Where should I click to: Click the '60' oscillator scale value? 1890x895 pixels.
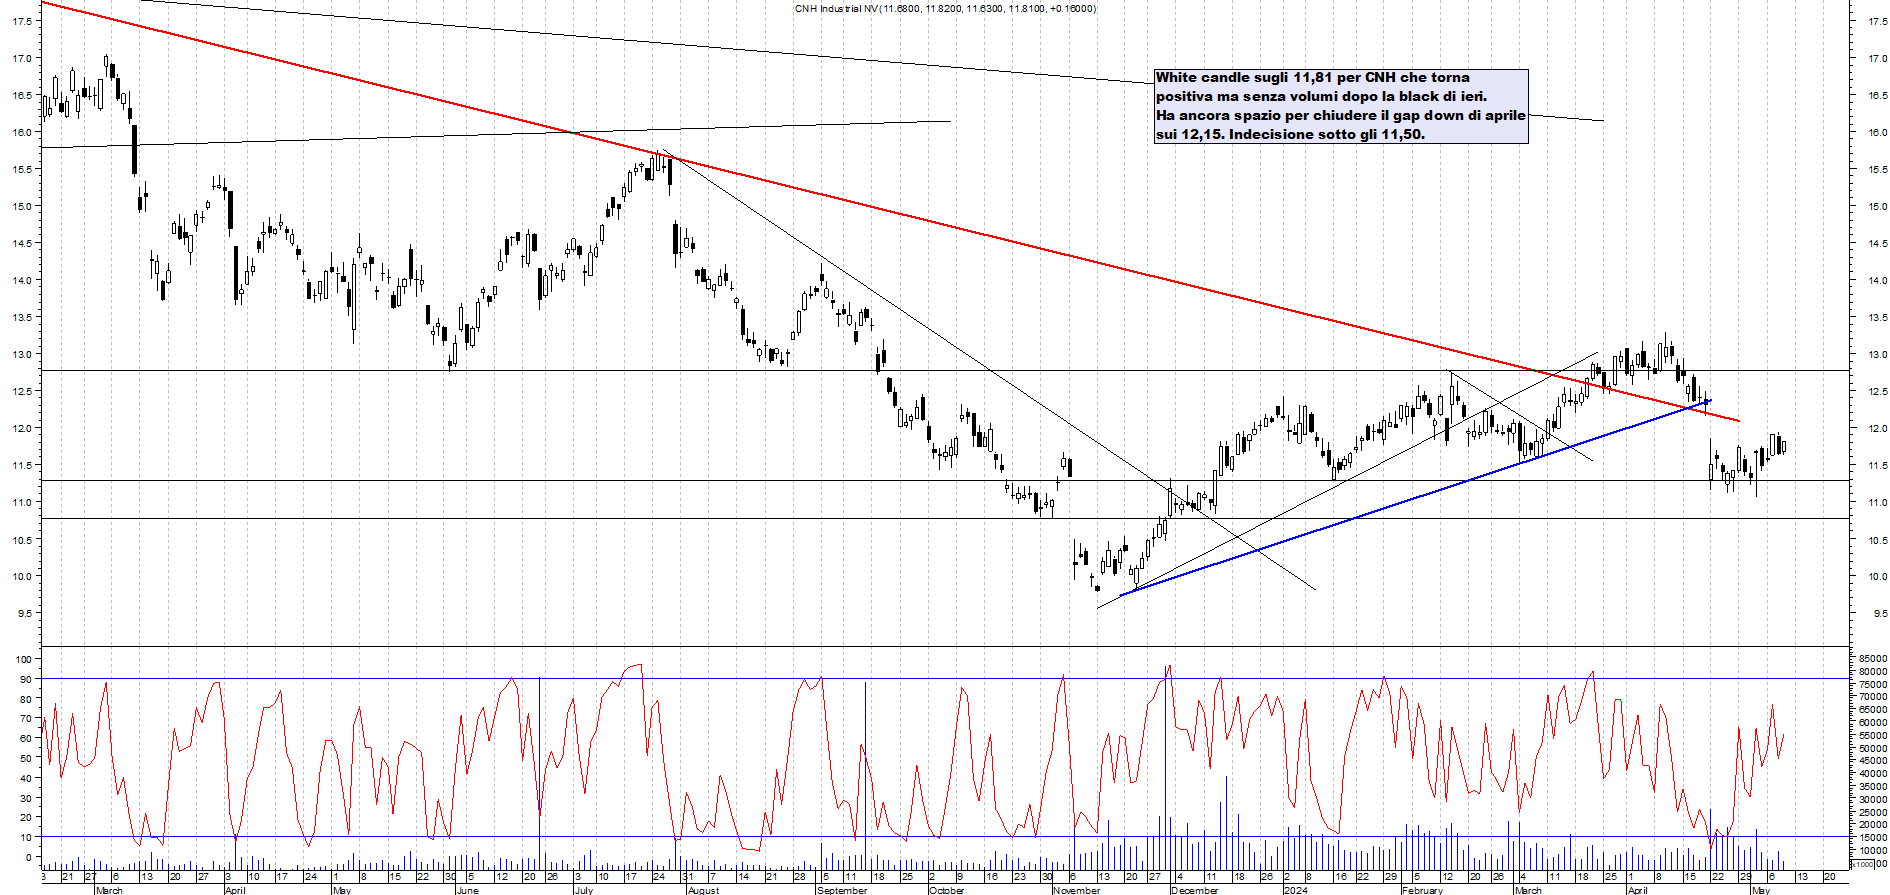(26, 739)
